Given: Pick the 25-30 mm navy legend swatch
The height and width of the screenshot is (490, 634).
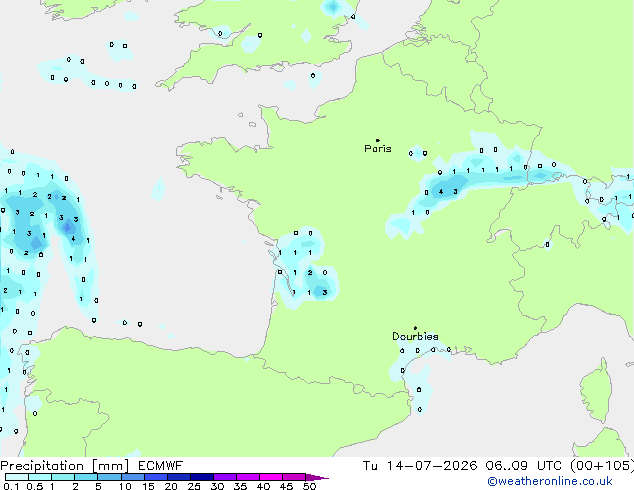Looking at the screenshot, I should (x=202, y=477).
